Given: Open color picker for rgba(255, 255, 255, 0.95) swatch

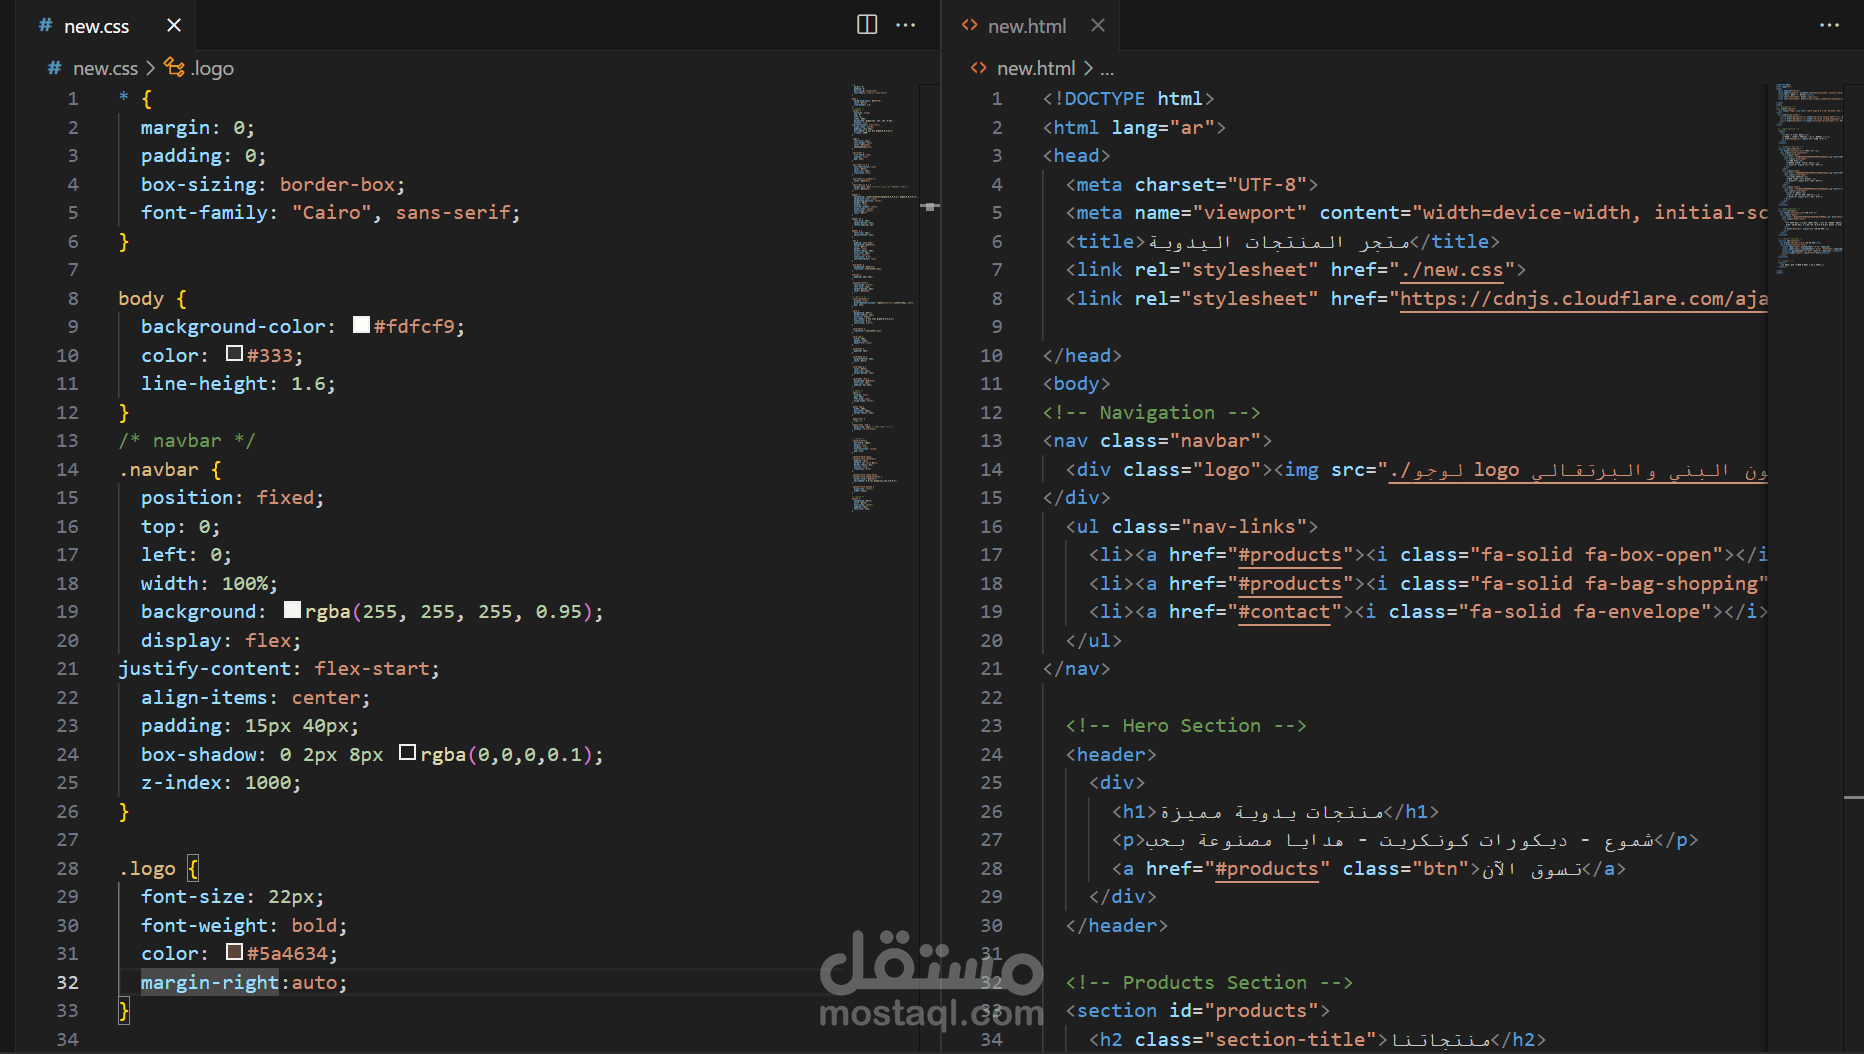Looking at the screenshot, I should [293, 609].
